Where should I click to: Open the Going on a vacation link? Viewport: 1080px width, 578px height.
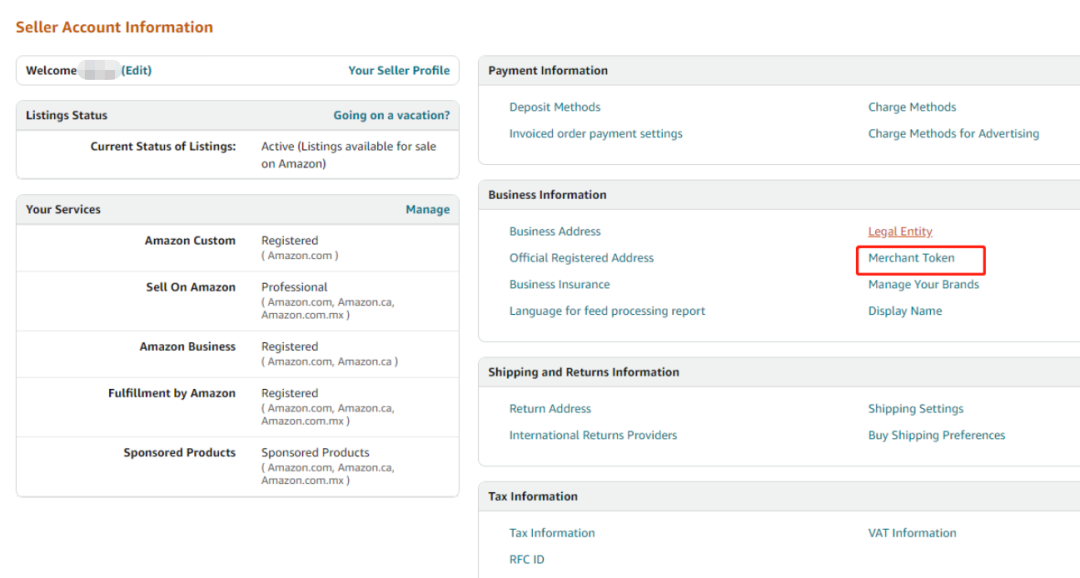[391, 115]
